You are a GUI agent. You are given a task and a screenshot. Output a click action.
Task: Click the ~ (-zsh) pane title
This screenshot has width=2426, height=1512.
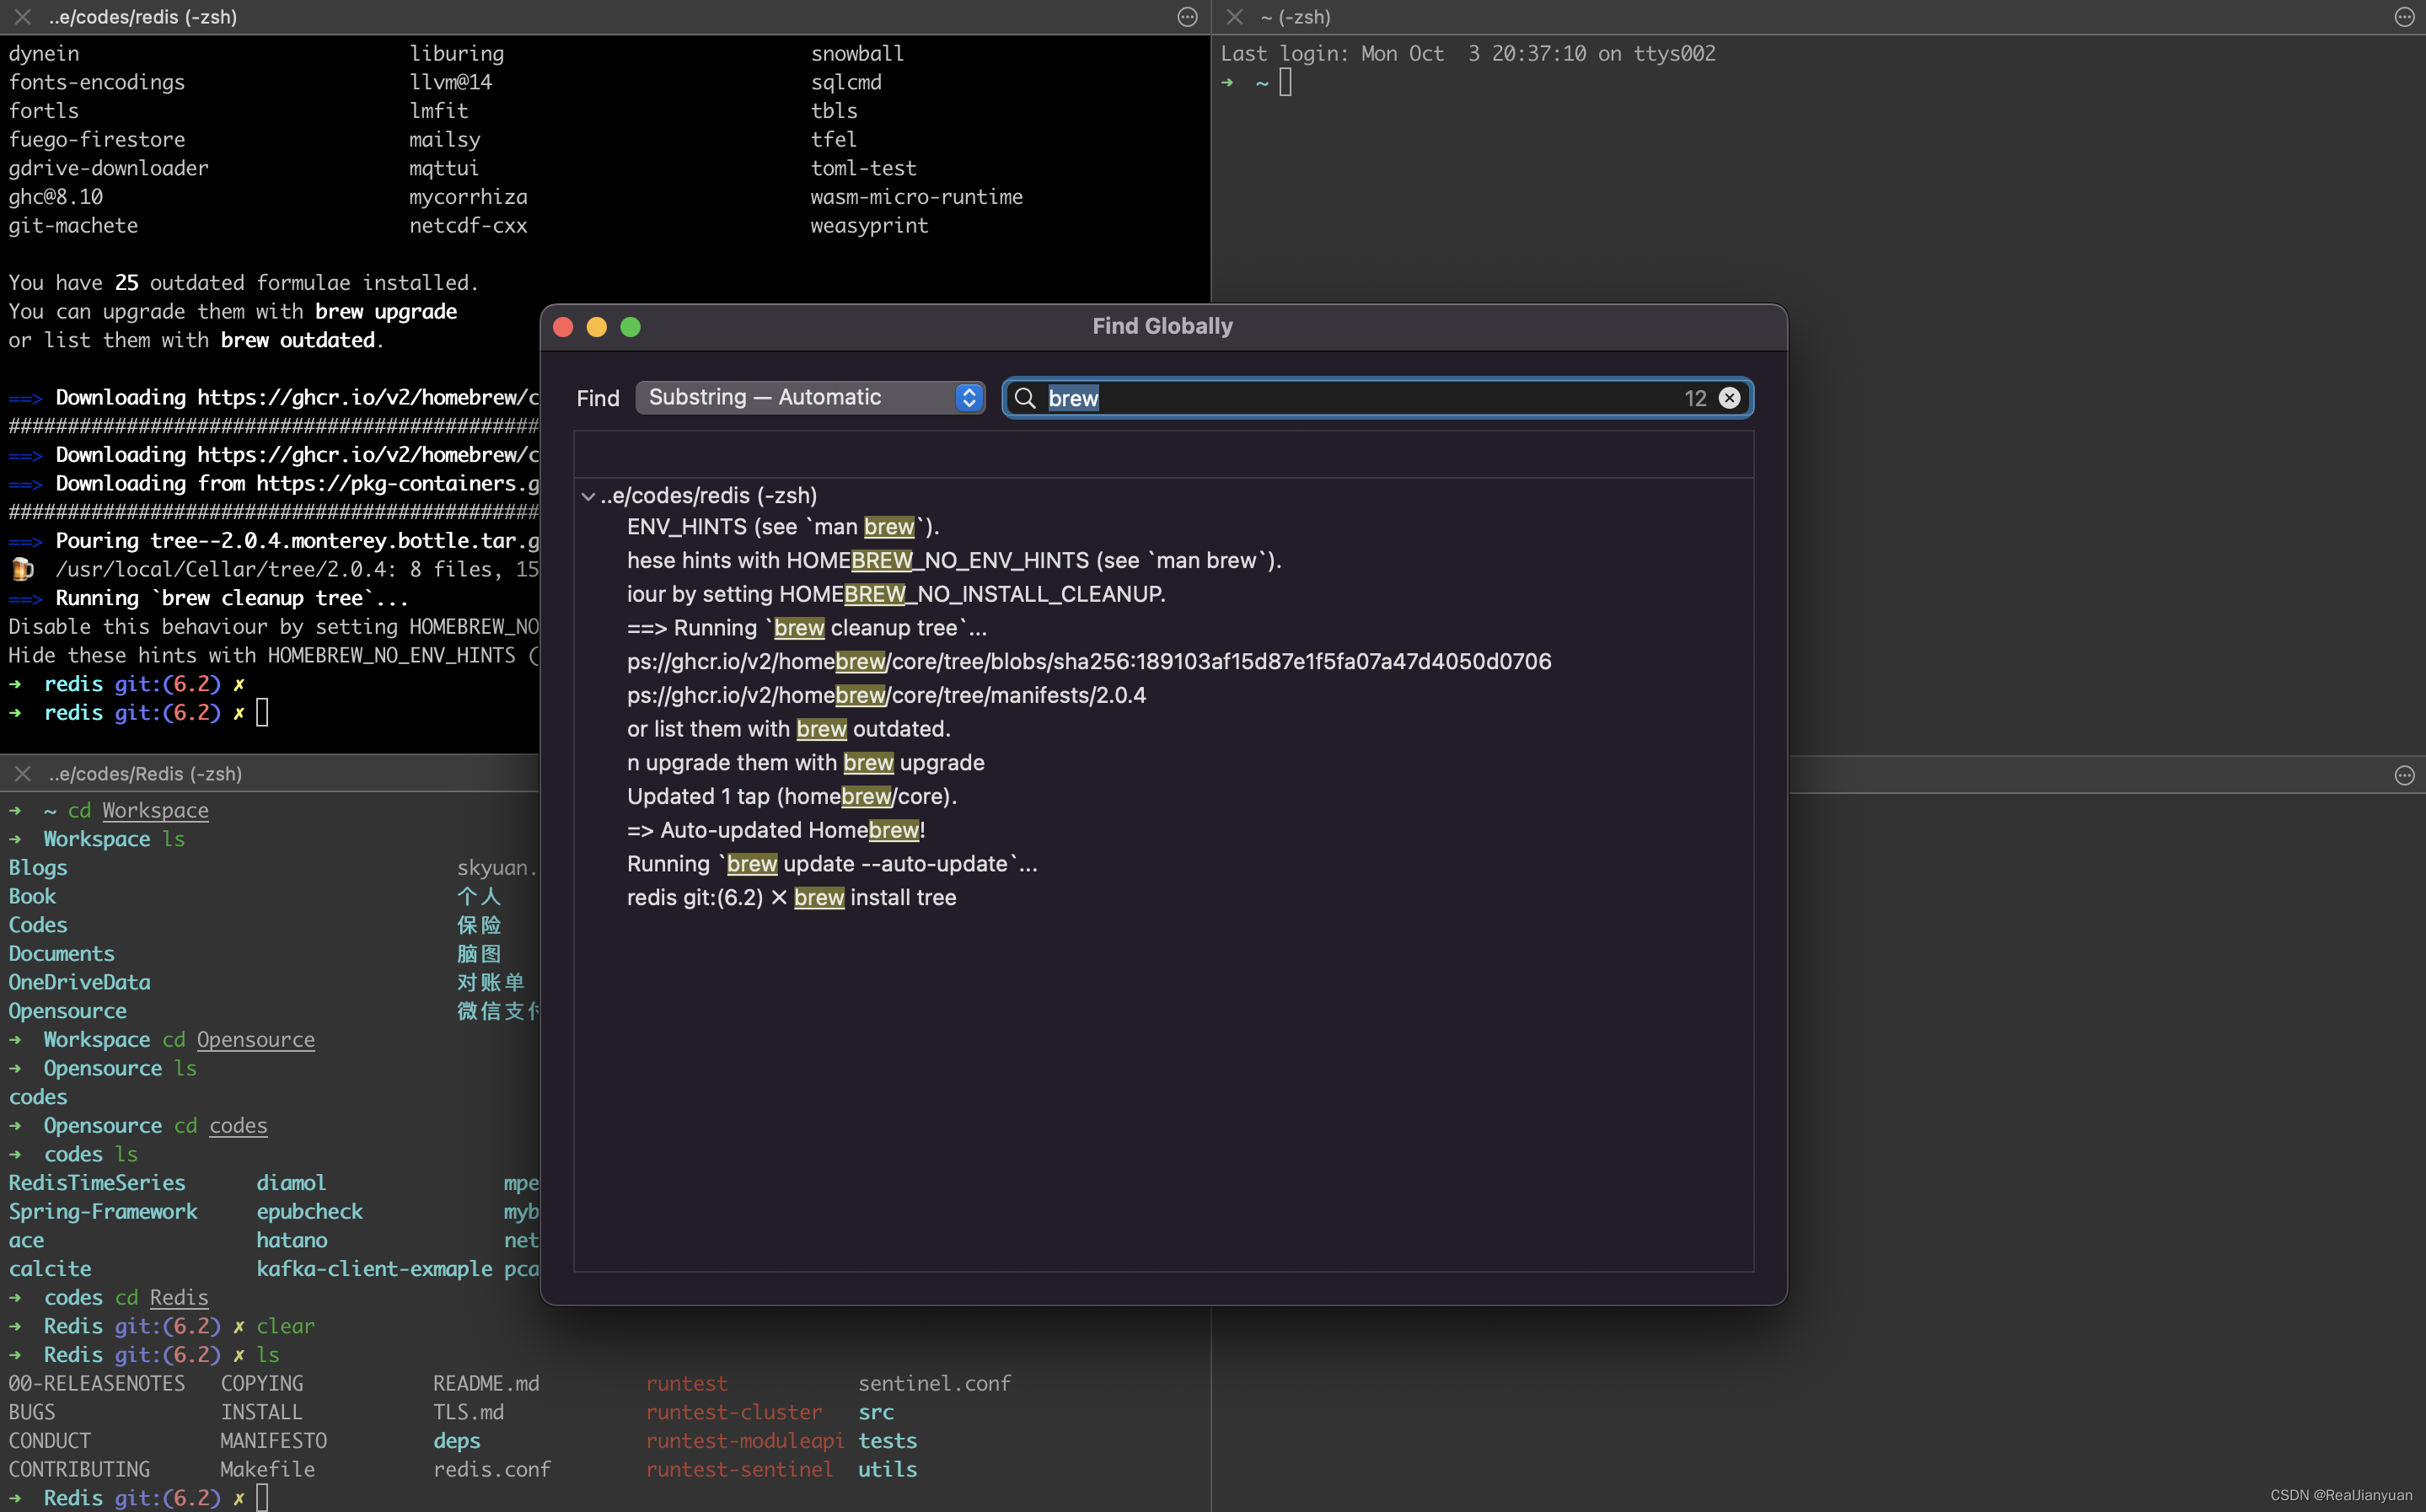coord(1295,17)
